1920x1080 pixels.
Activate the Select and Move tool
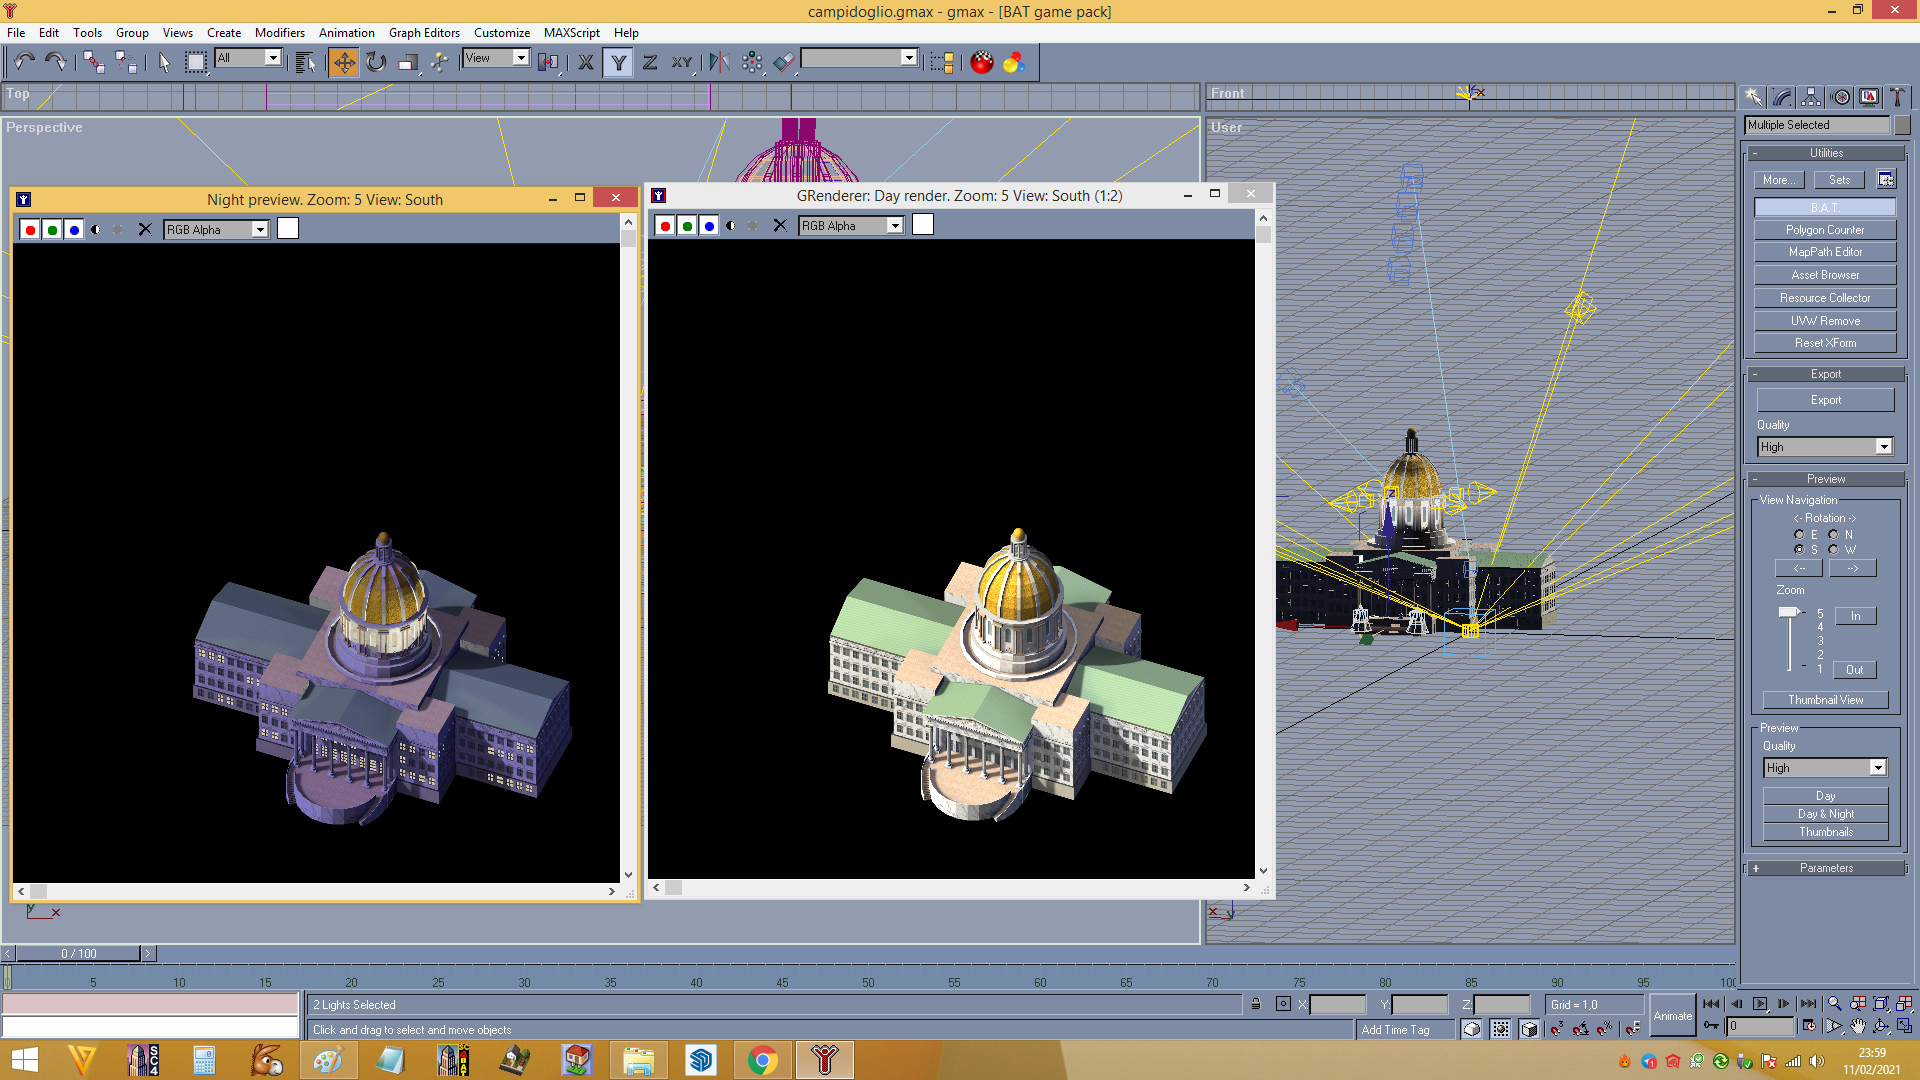click(x=343, y=62)
